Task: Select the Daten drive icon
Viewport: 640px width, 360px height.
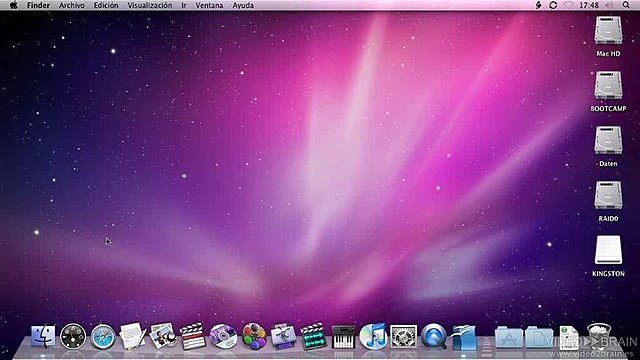Action: [x=608, y=140]
